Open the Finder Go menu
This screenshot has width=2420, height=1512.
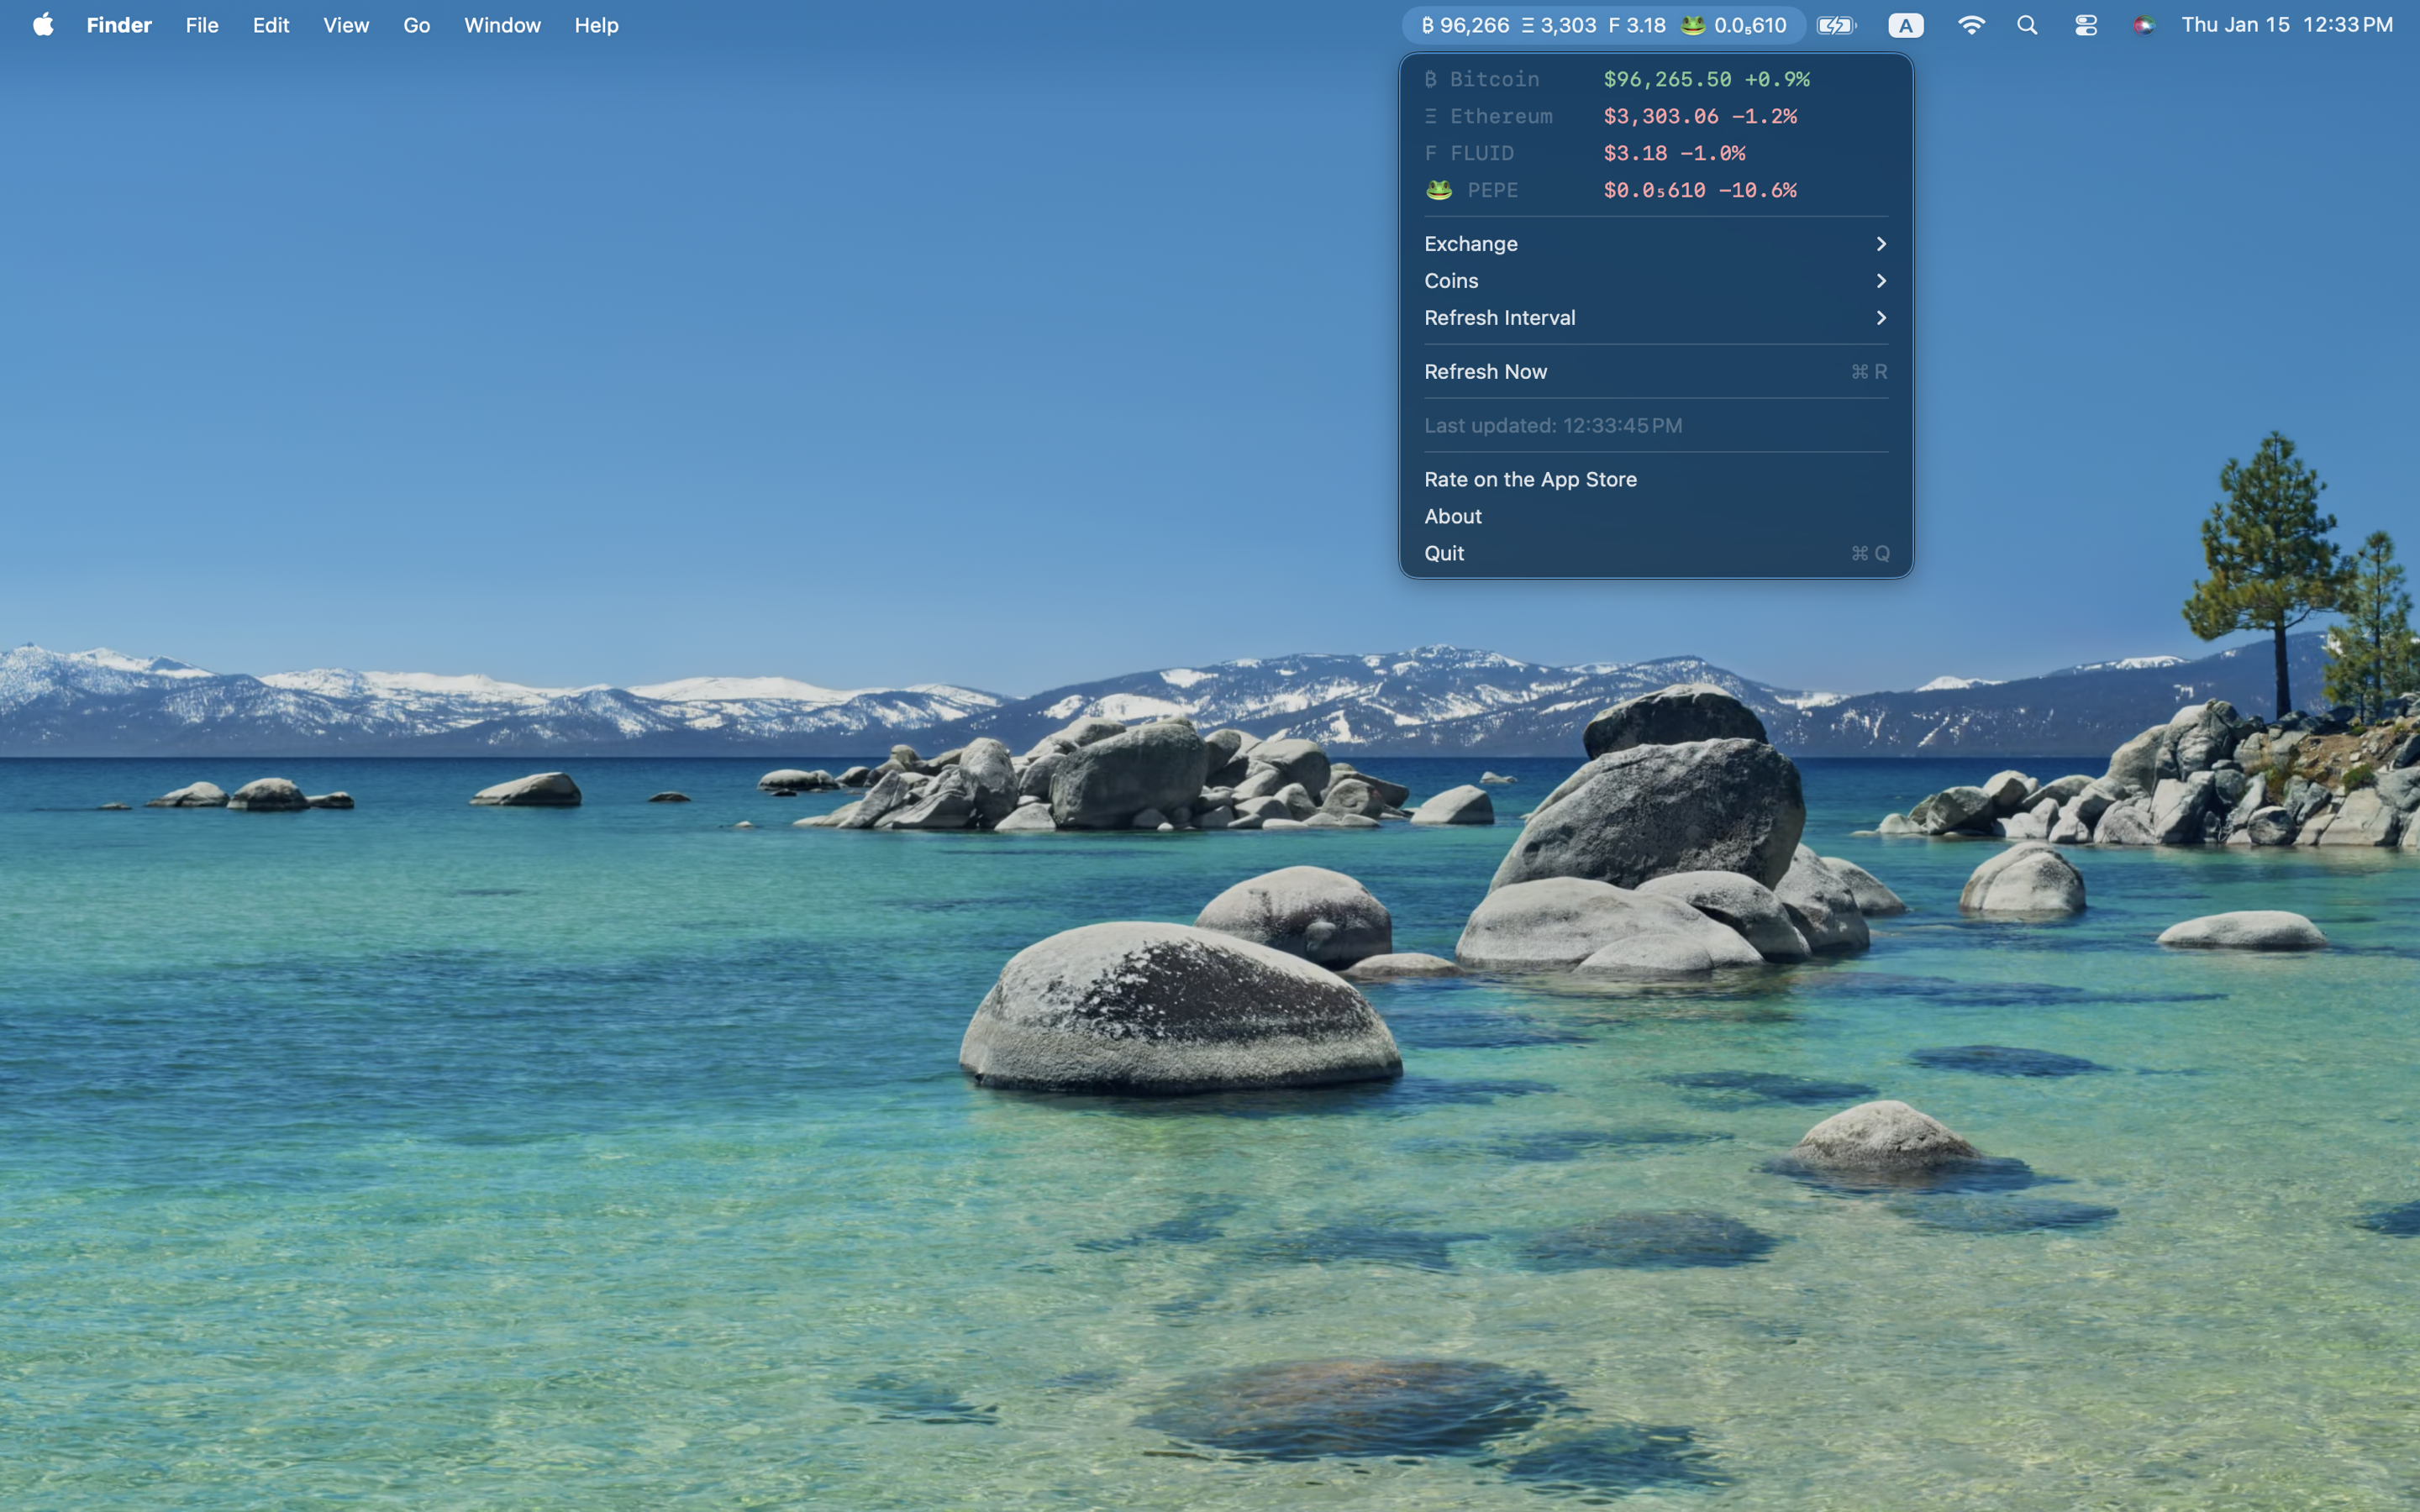pos(416,25)
